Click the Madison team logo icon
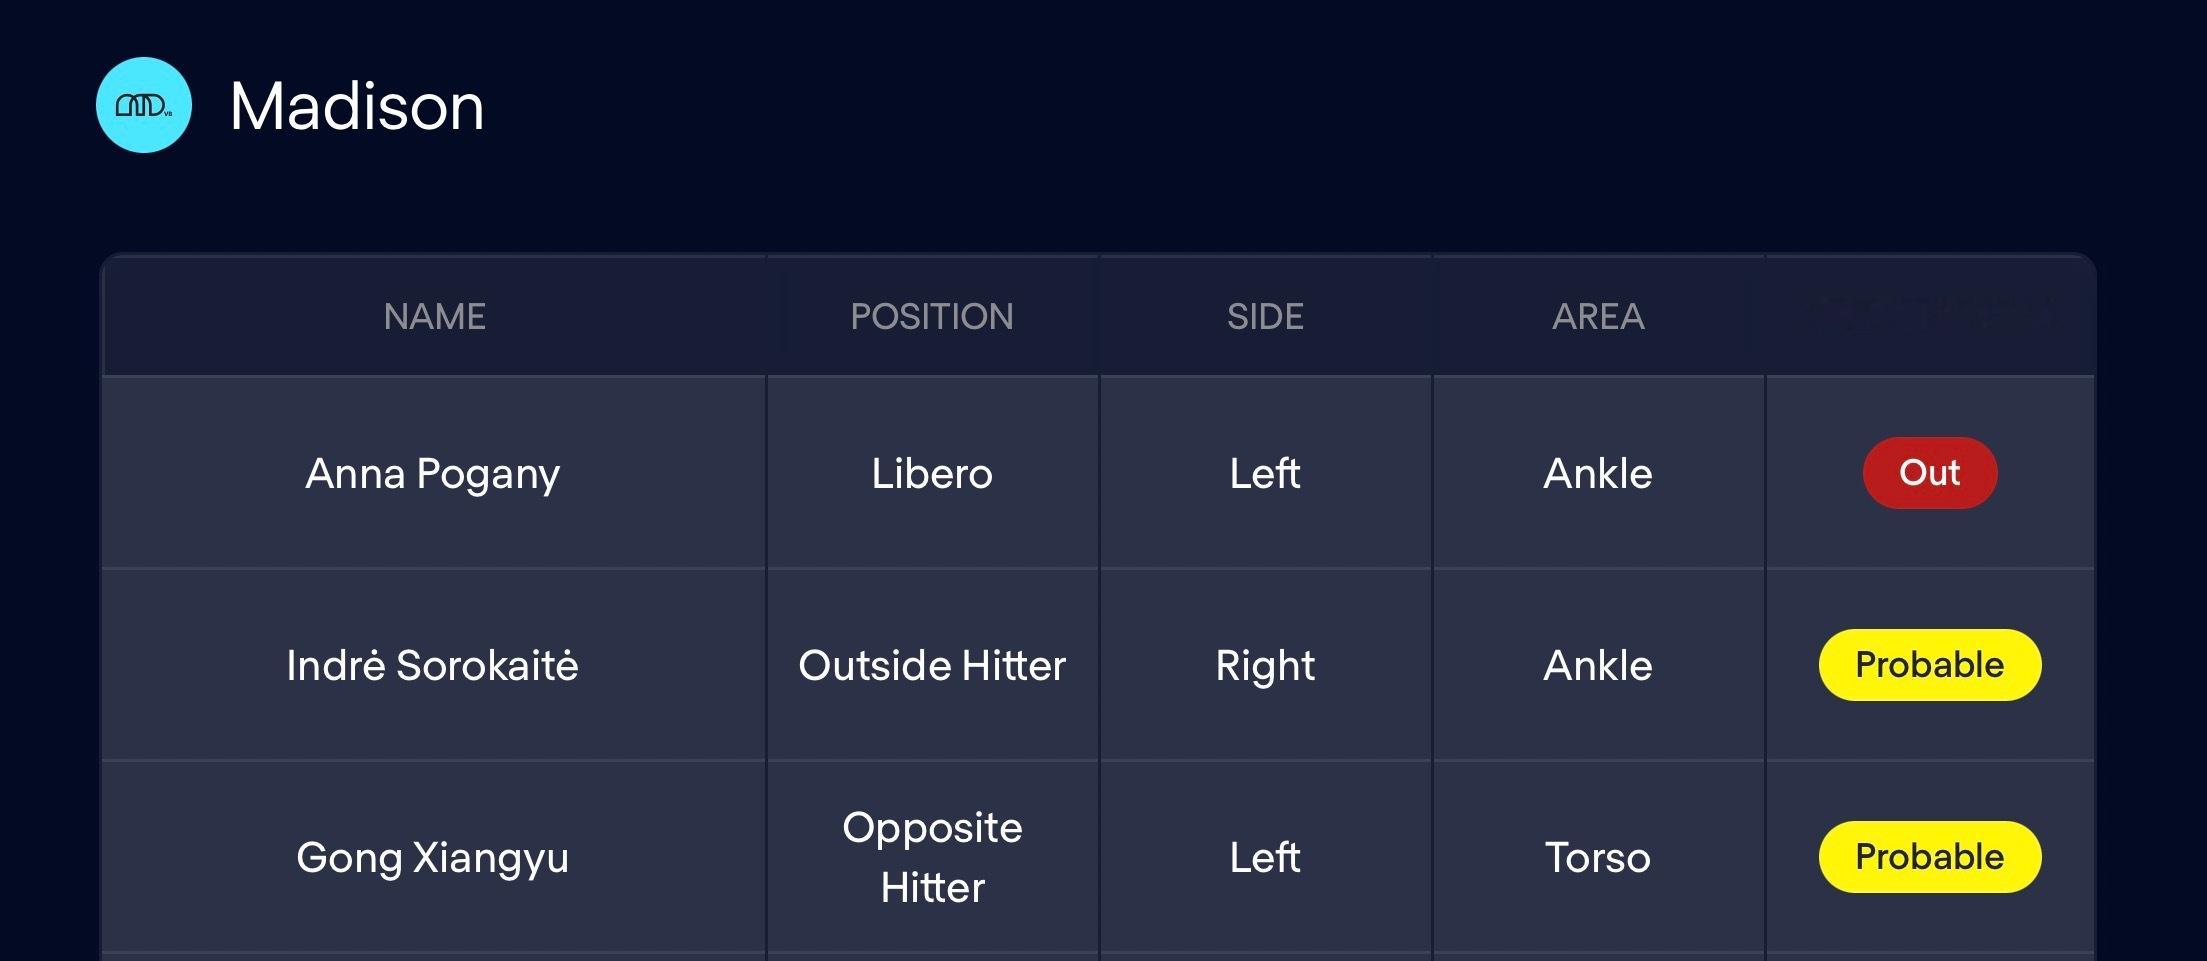Image resolution: width=2207 pixels, height=961 pixels. (x=144, y=105)
